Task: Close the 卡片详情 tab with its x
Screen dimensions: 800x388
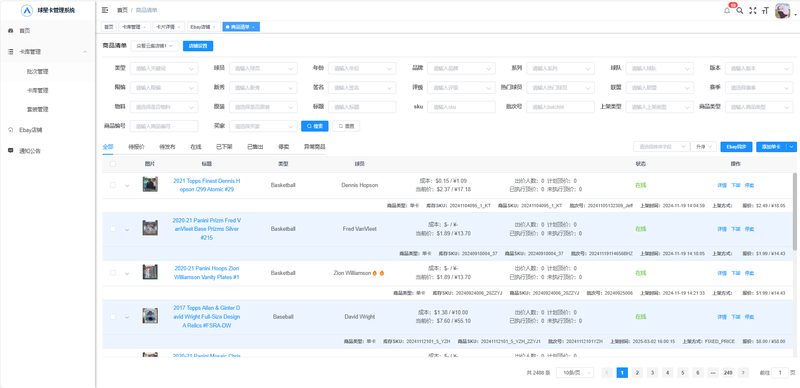Action: 179,27
